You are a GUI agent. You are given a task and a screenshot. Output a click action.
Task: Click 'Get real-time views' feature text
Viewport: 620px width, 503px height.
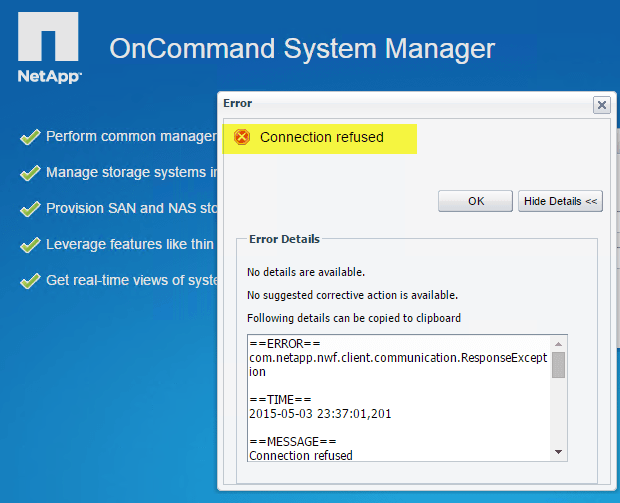[132, 280]
